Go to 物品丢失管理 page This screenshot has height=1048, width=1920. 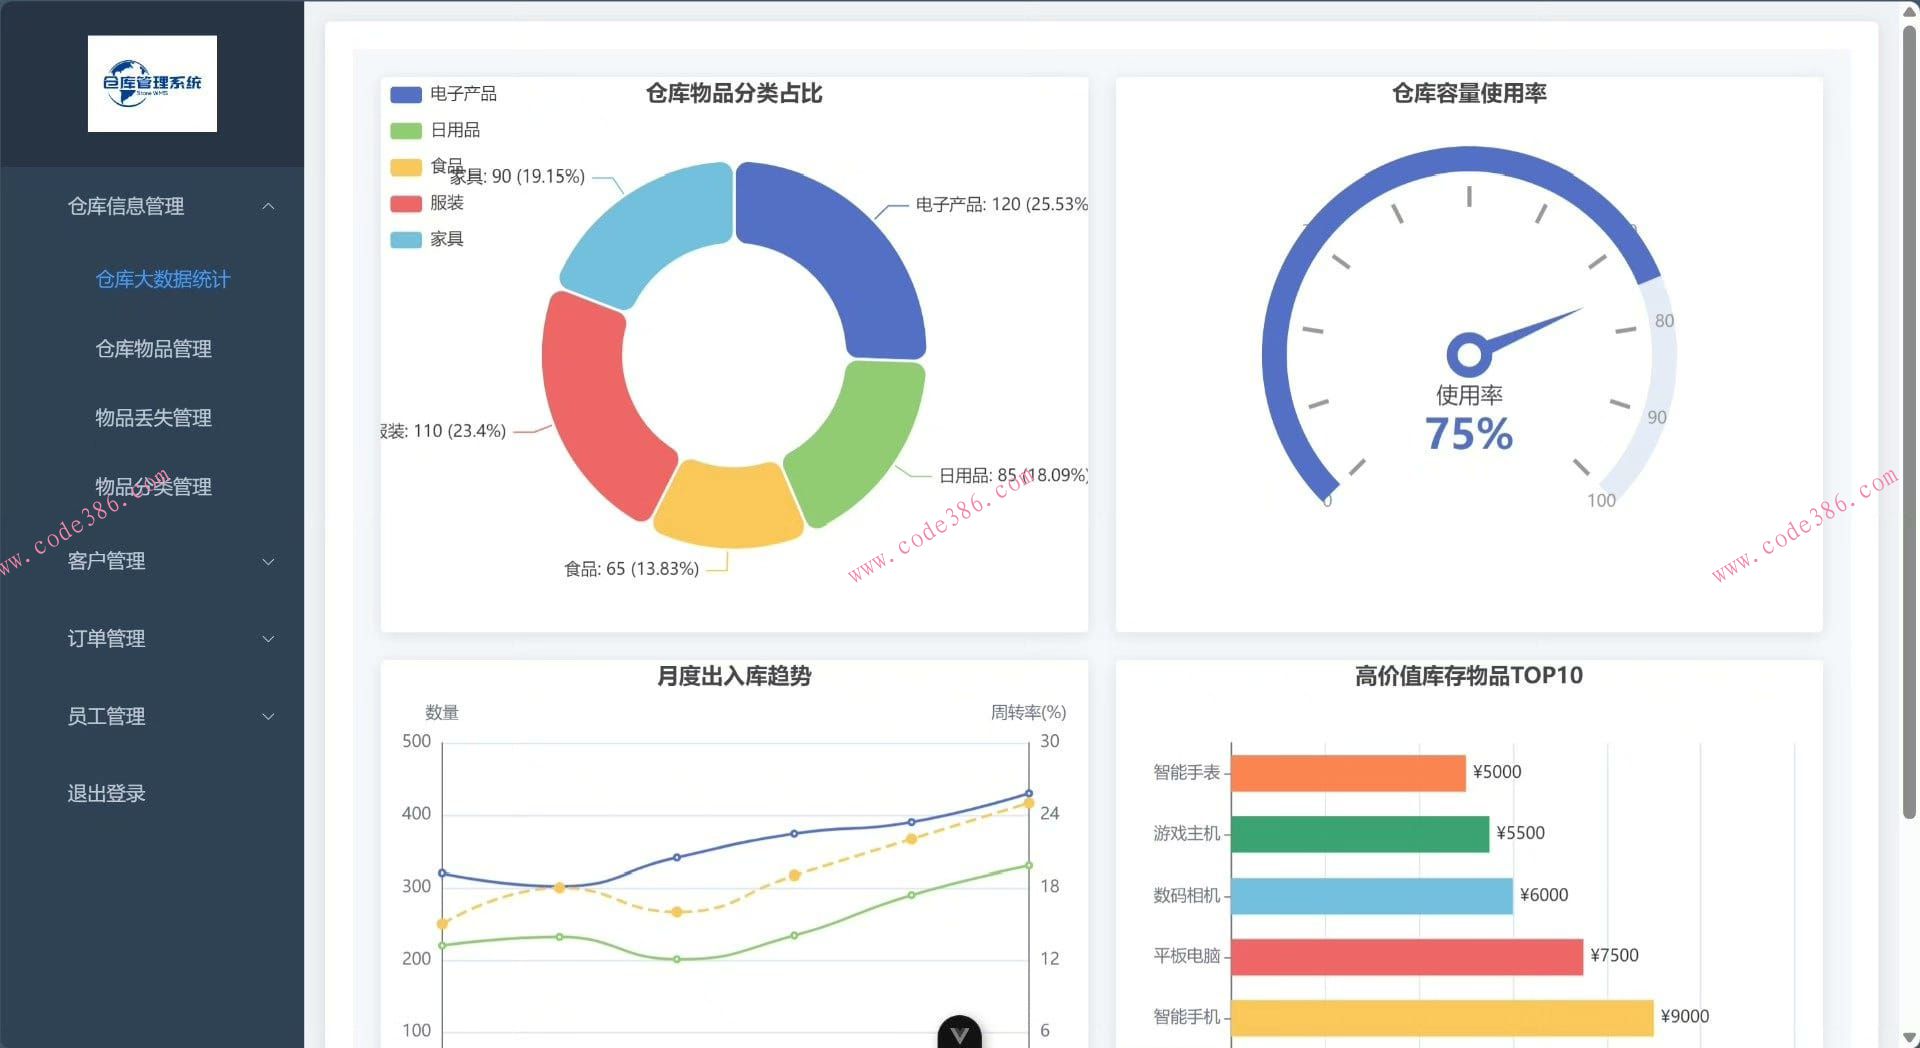(153, 418)
